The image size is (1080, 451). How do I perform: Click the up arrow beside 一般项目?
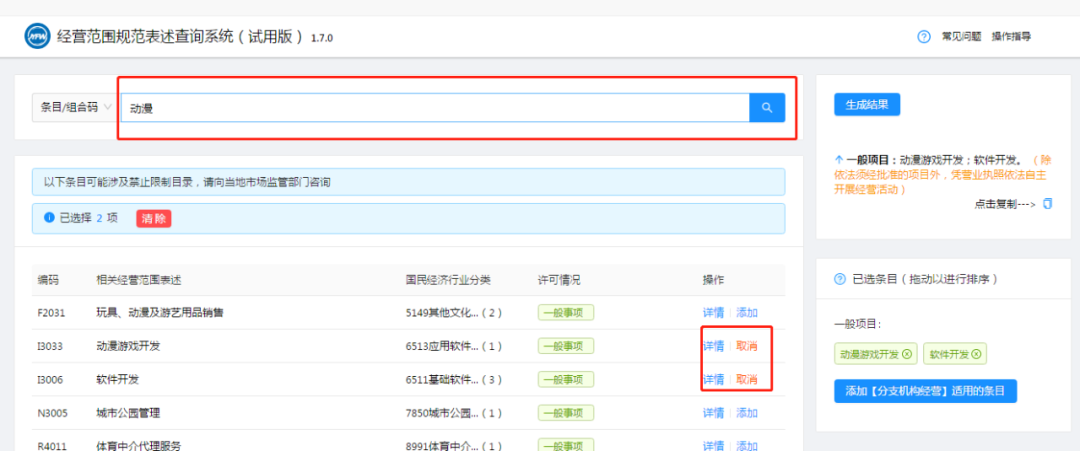838,160
